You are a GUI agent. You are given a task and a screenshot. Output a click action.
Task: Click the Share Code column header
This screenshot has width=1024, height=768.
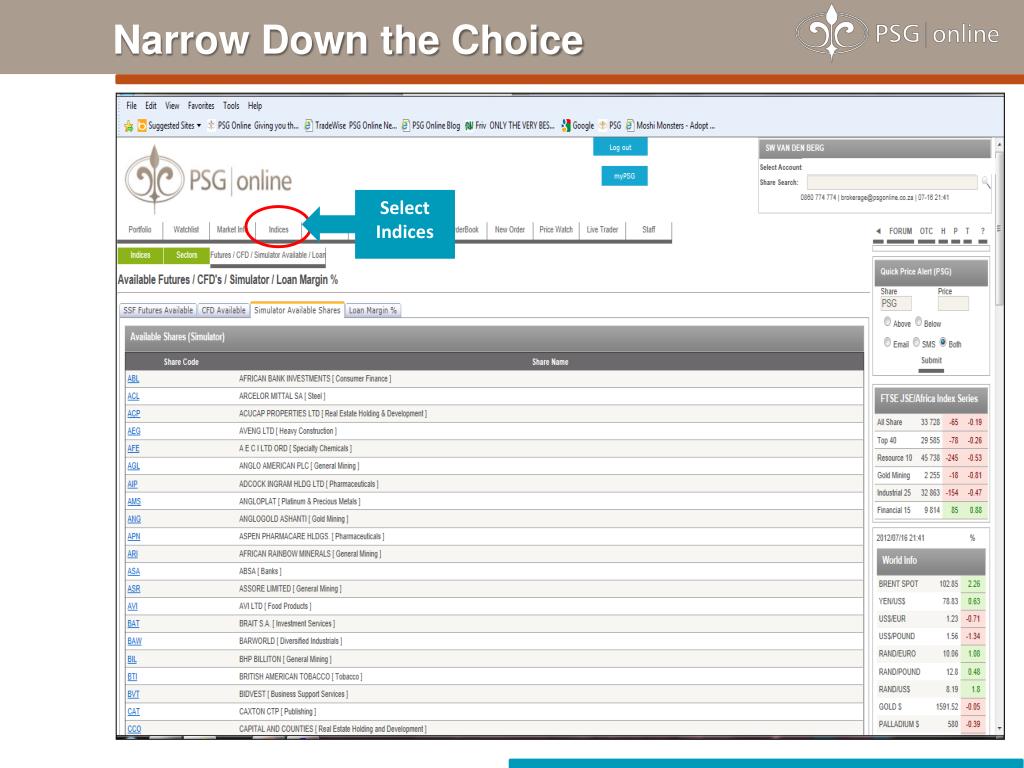(x=181, y=362)
